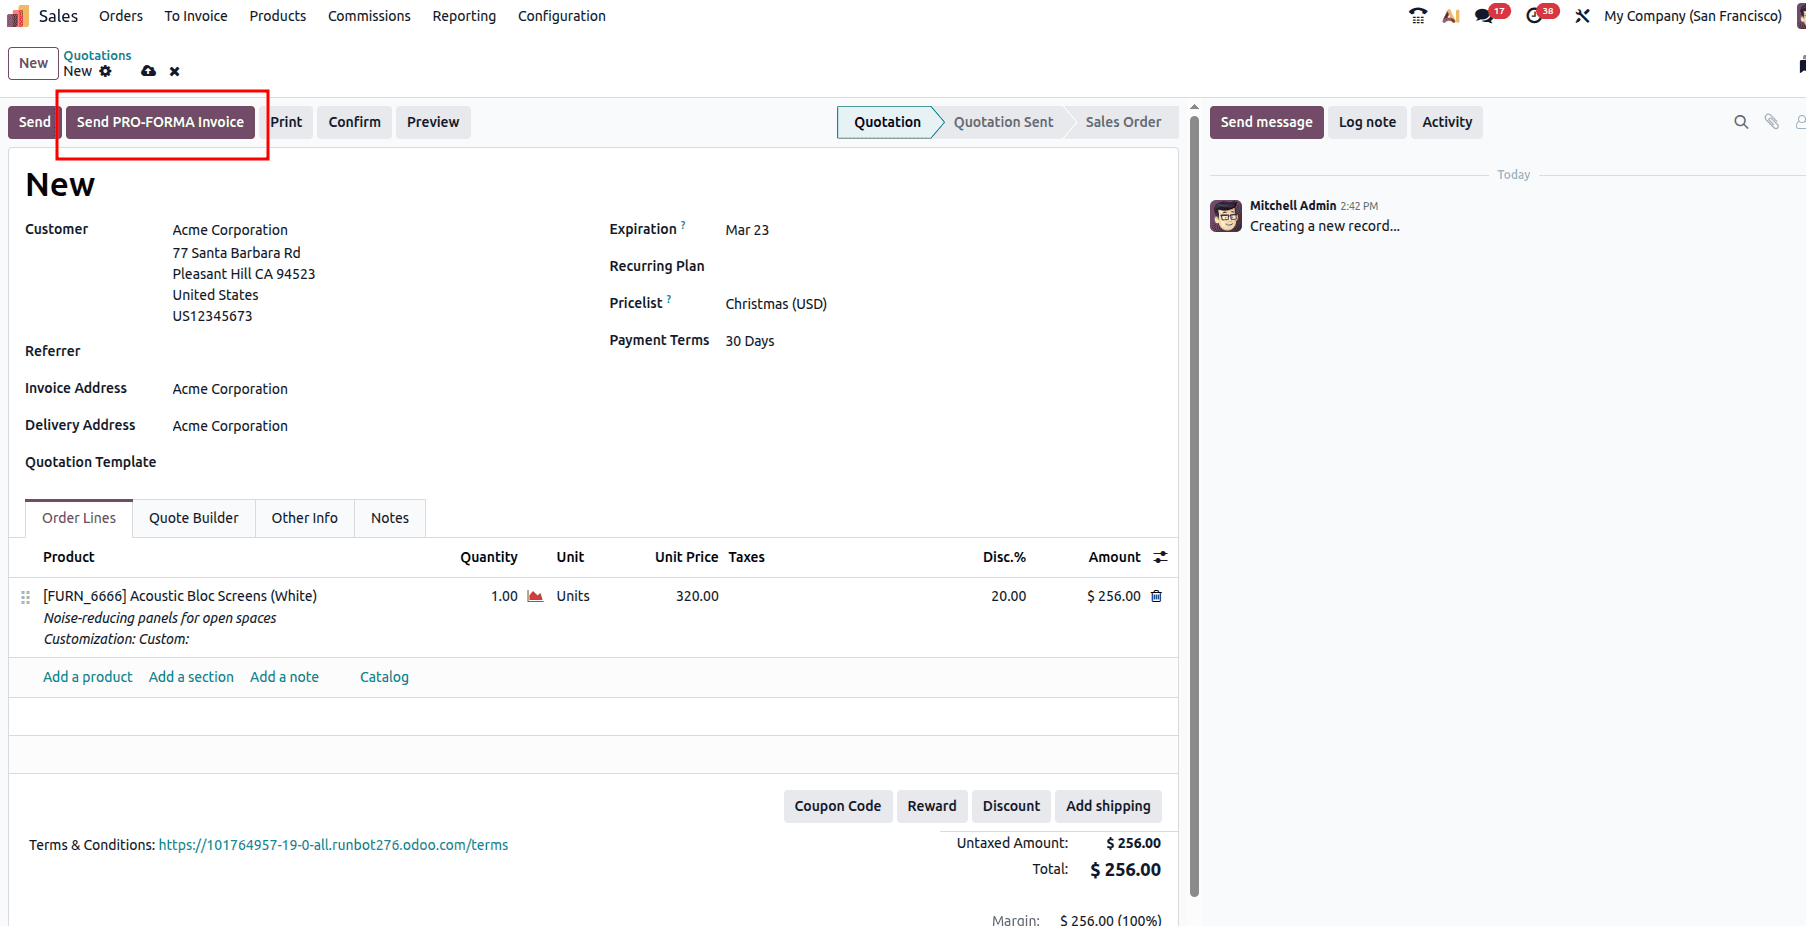This screenshot has height=926, width=1806.
Task: Click Add a section link
Action: (191, 677)
